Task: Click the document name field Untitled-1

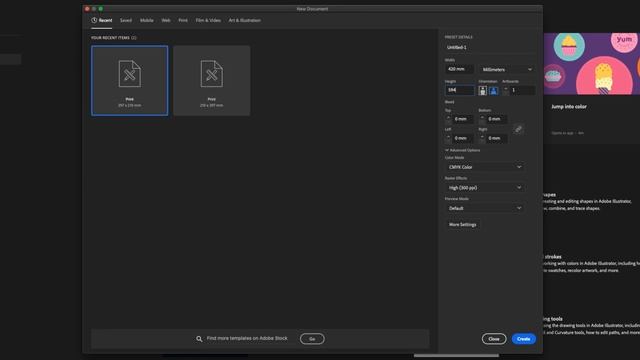Action: click(489, 47)
